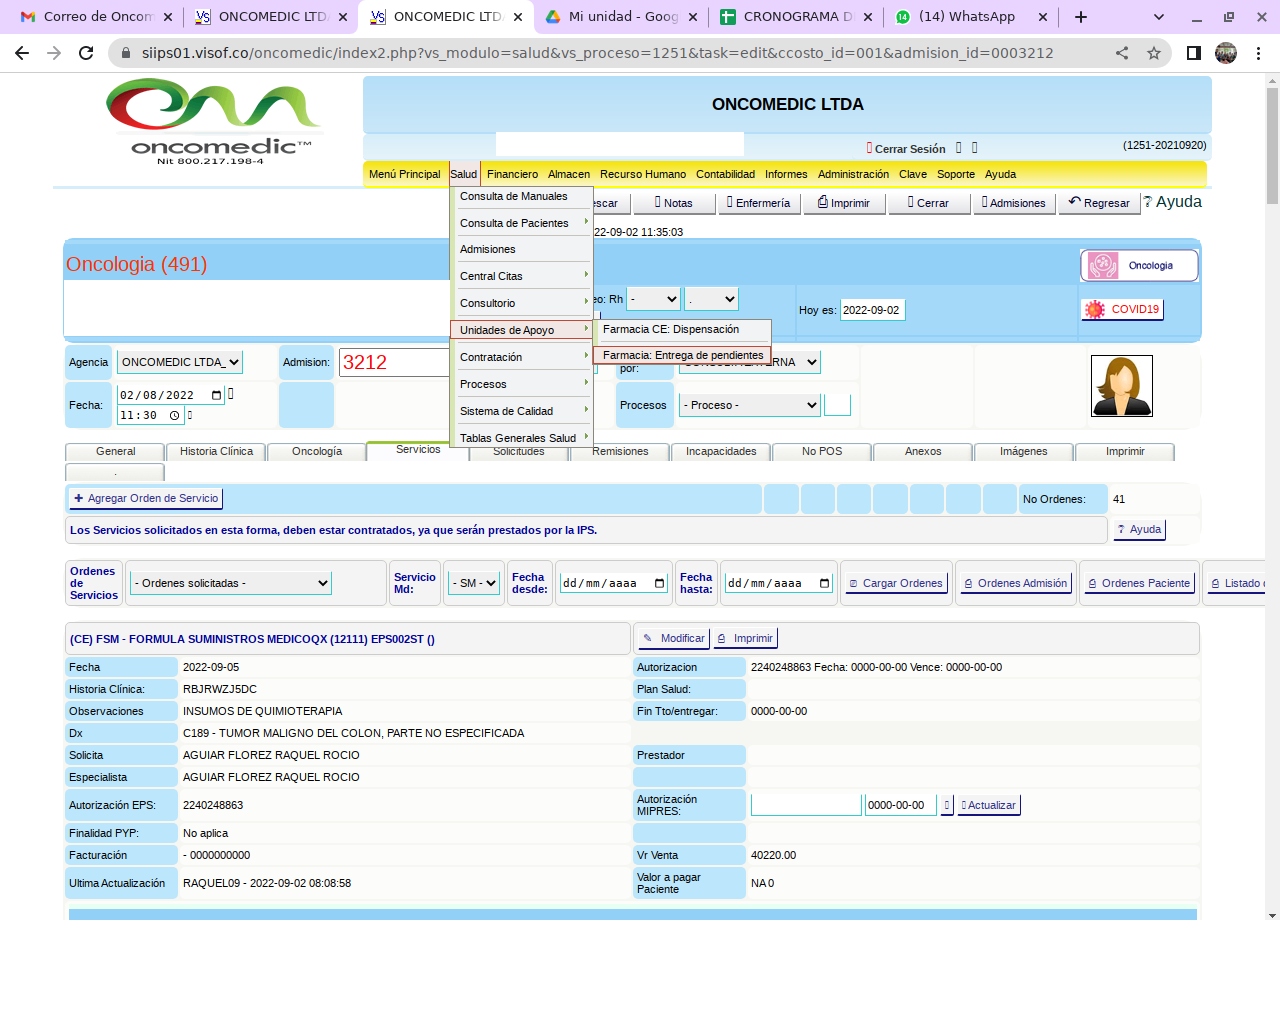Click the Autorización MIPRES text field
1280x1024 pixels.
[806, 806]
